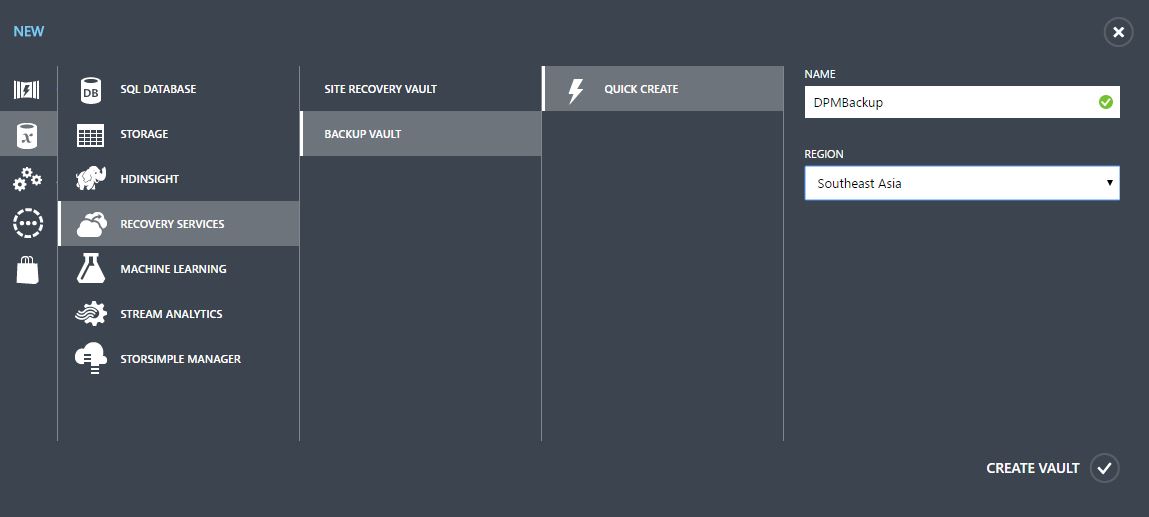Screen dimensions: 1149x517
Task: Select the Quick Create option
Action: 662,89
